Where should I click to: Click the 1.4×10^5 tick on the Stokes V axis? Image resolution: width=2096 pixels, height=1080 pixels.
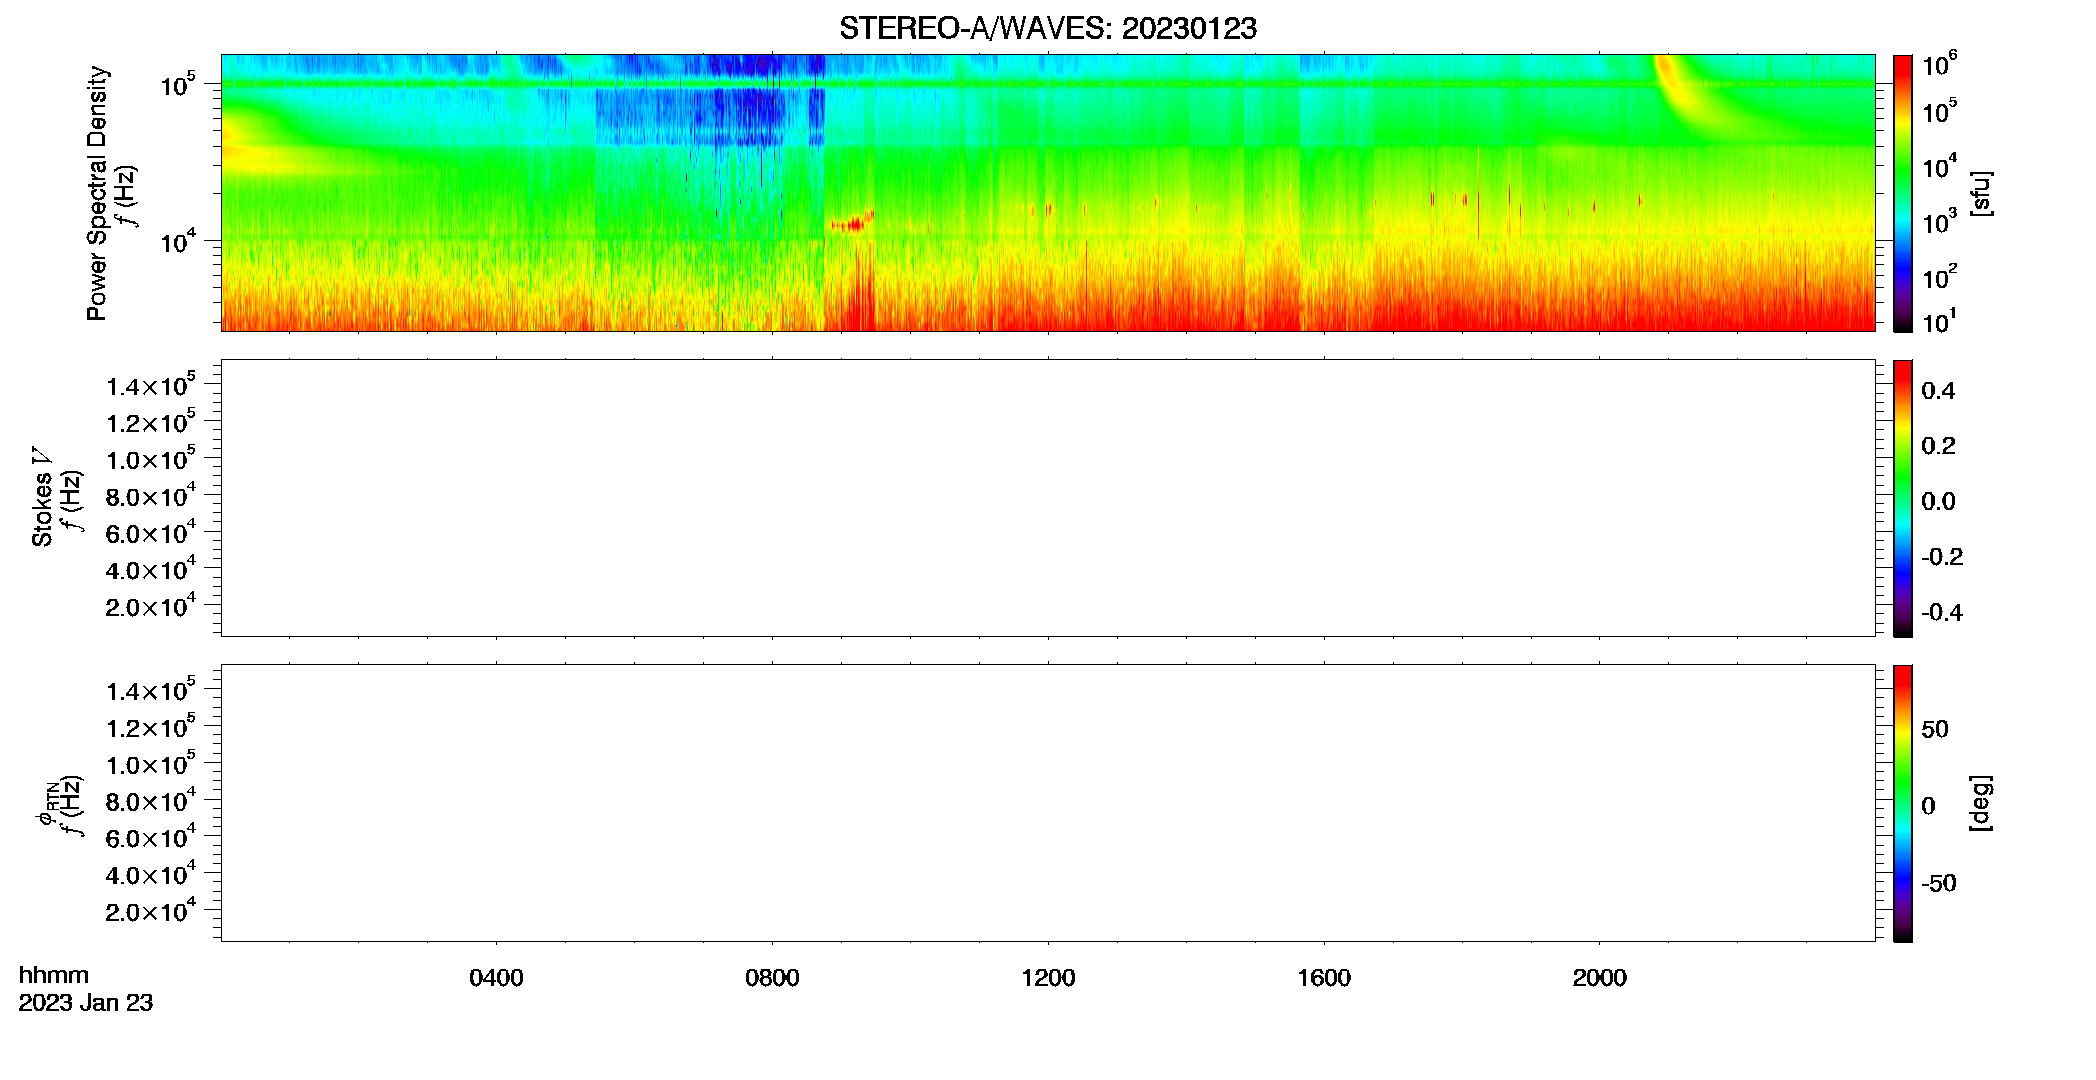(x=151, y=386)
